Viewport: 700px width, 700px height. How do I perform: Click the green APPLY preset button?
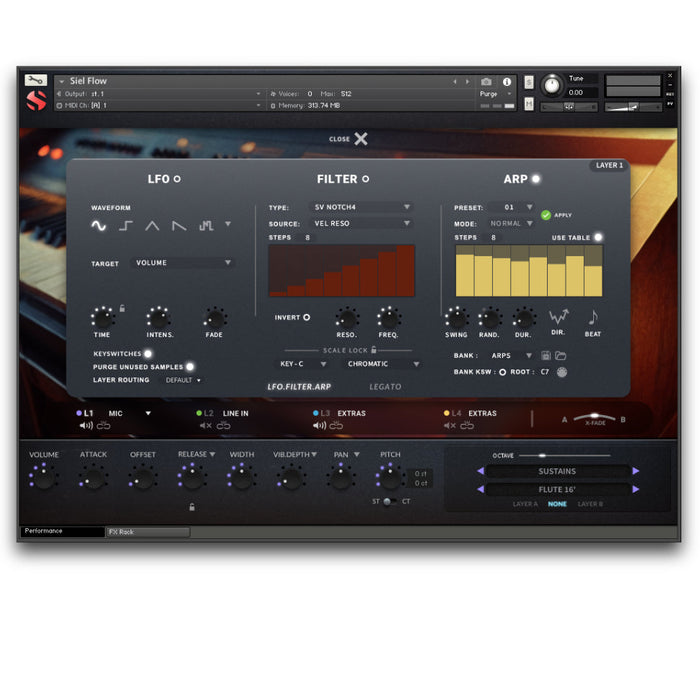click(546, 214)
